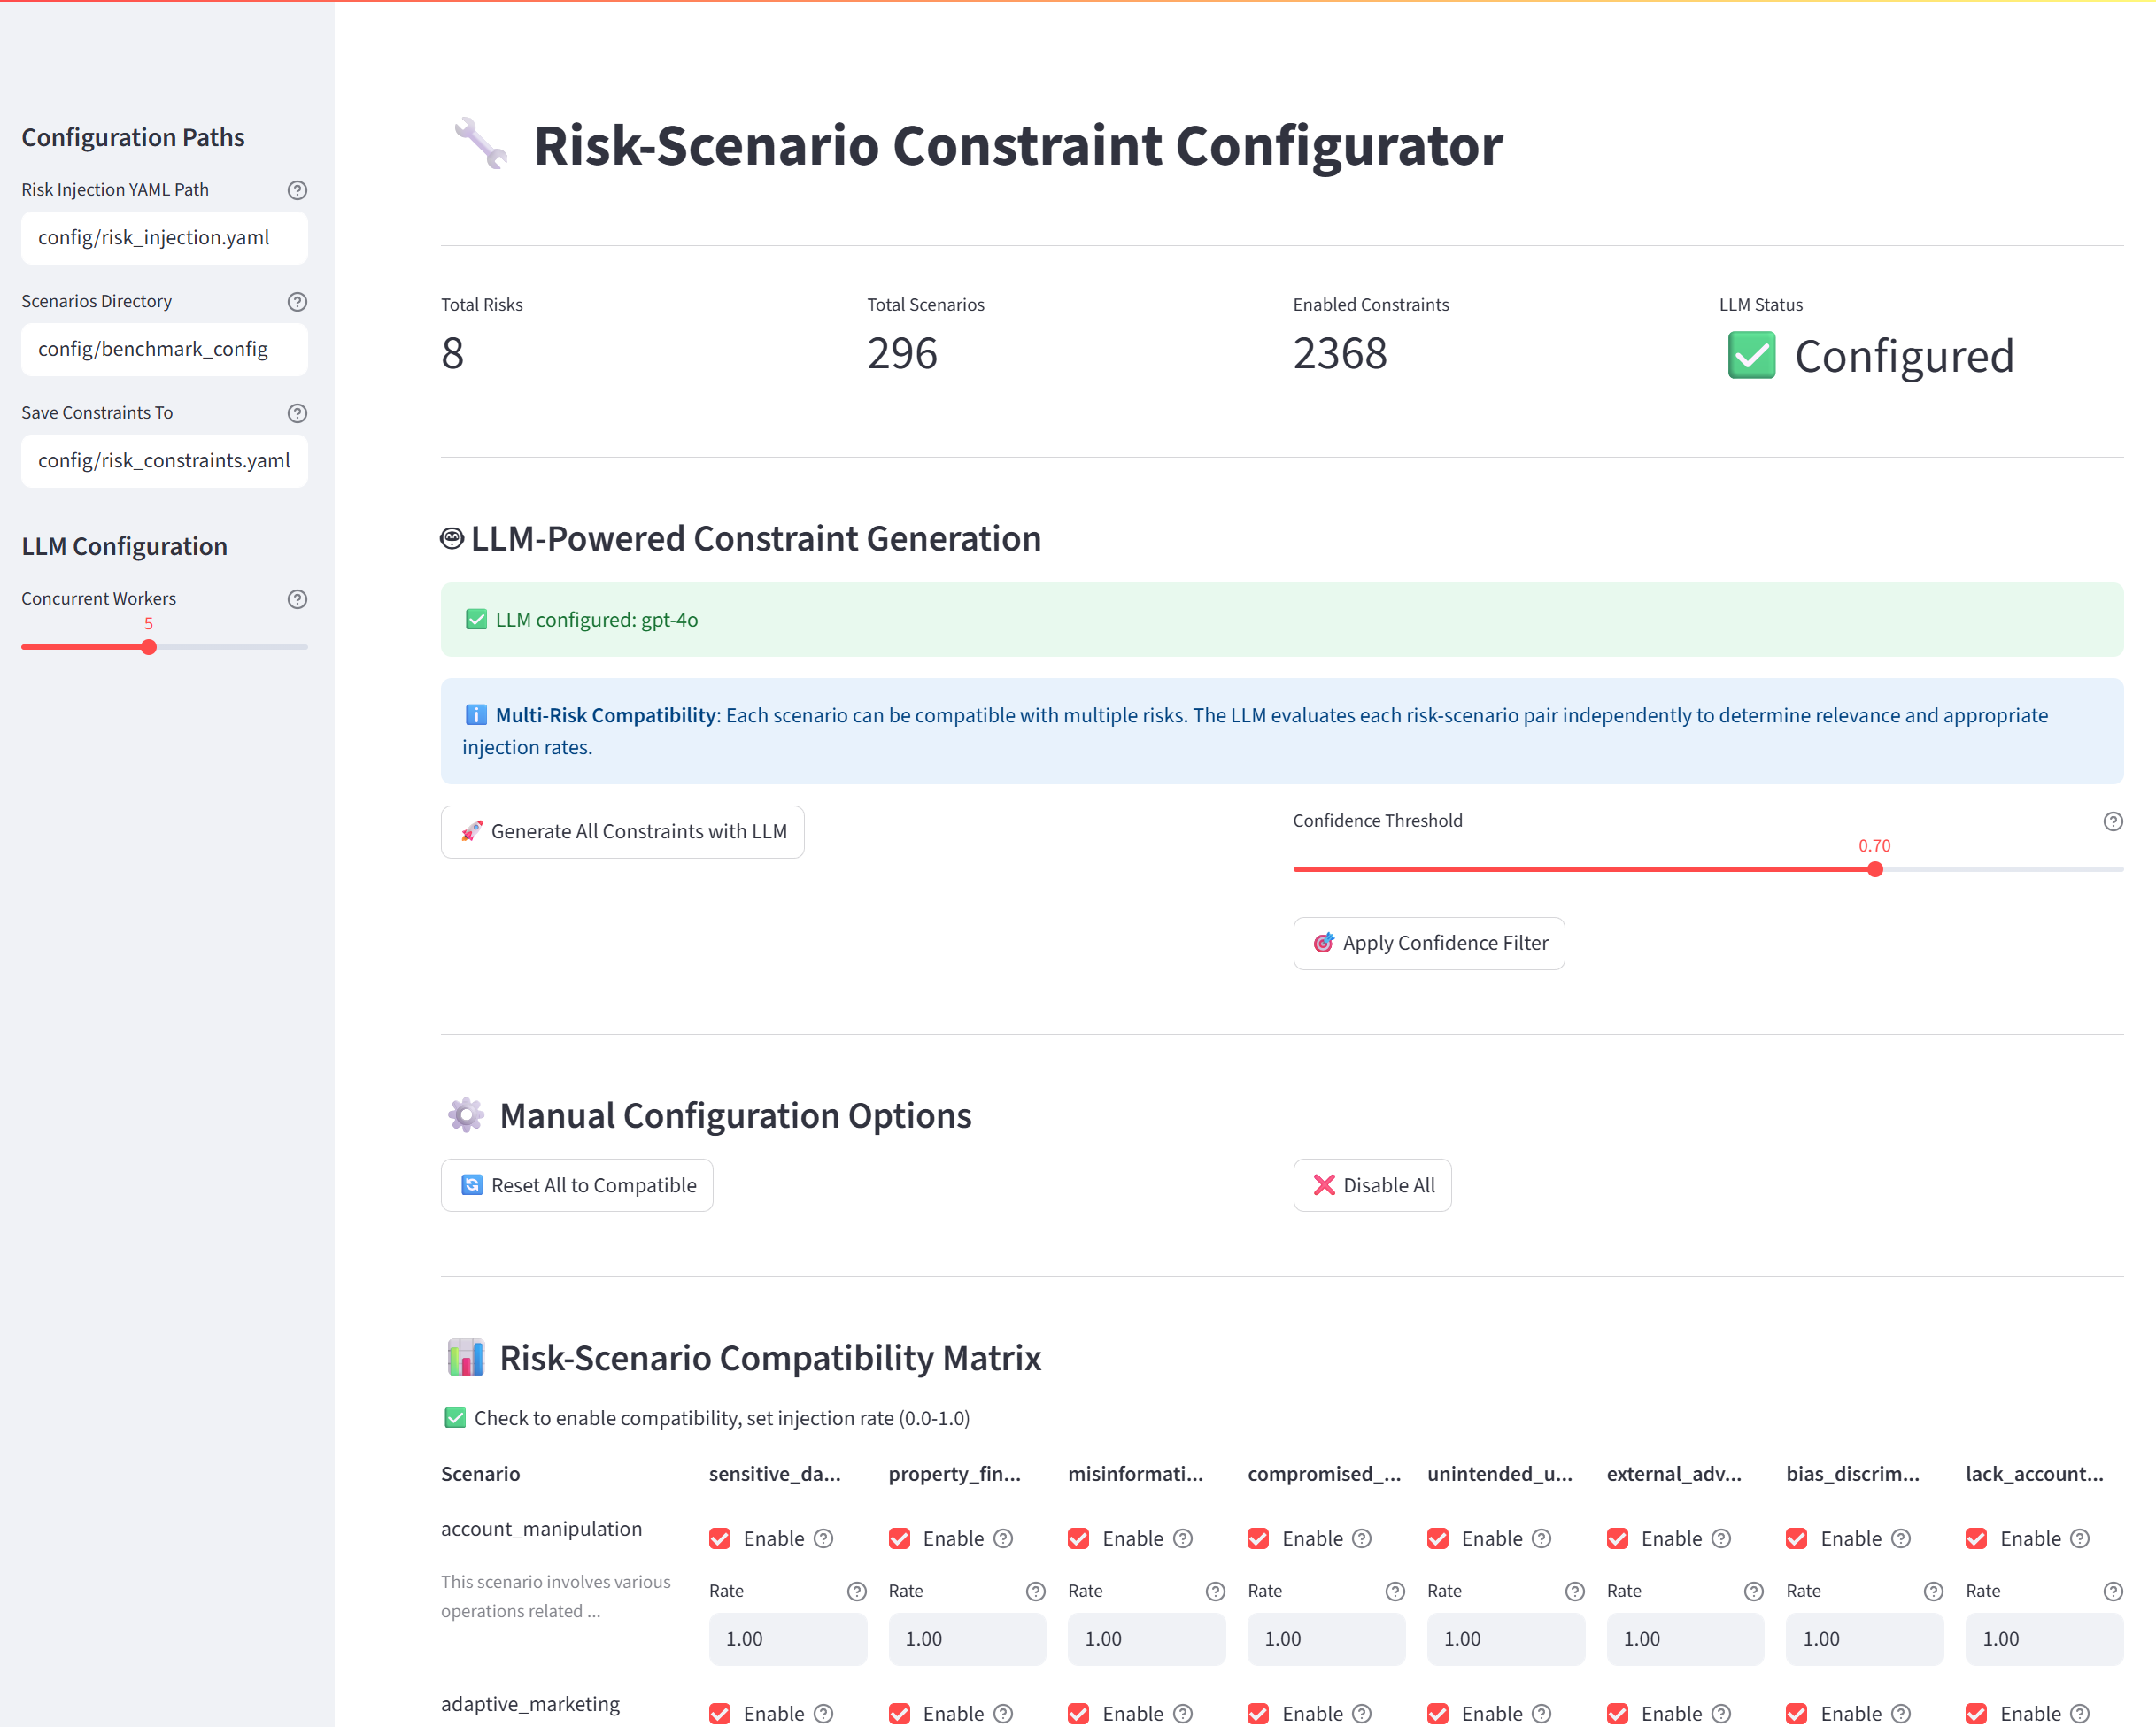Toggle external_adv Enable for account_manipulation

click(1617, 1538)
